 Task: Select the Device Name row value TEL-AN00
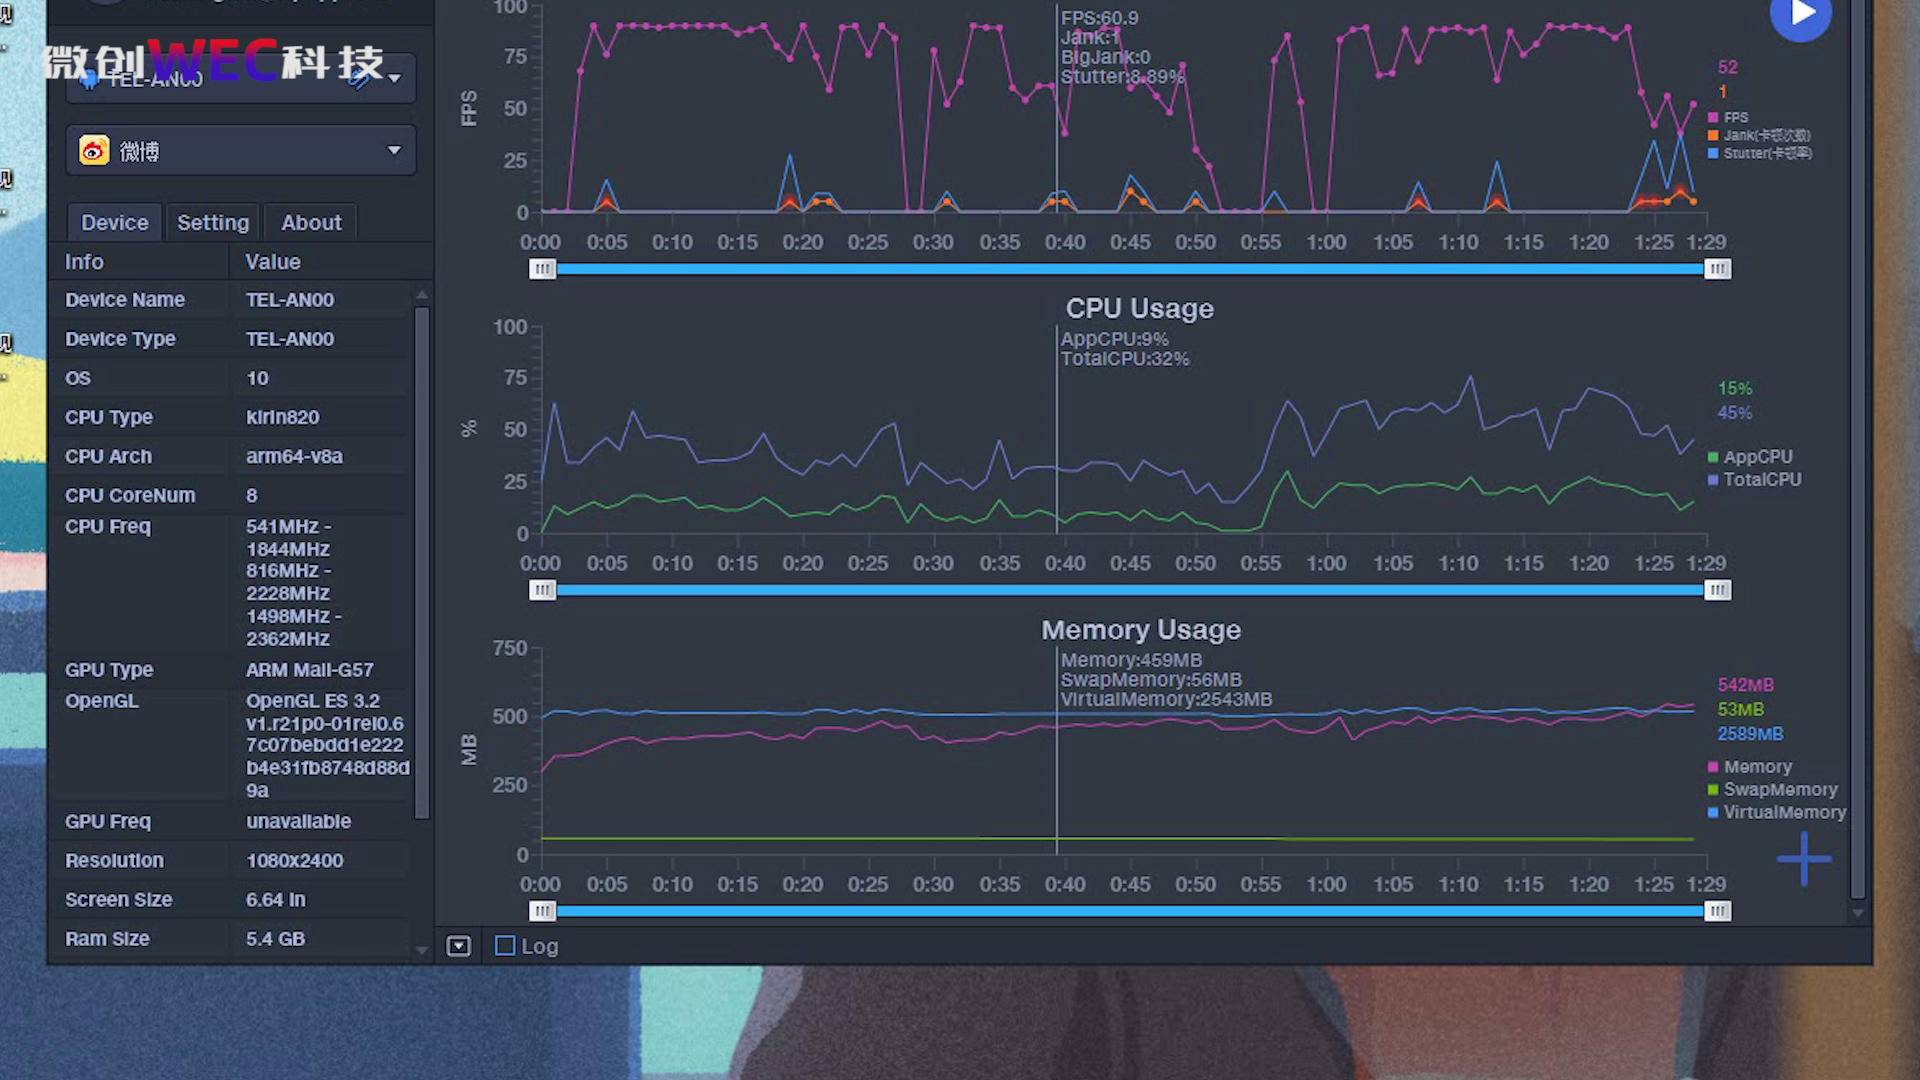click(290, 300)
